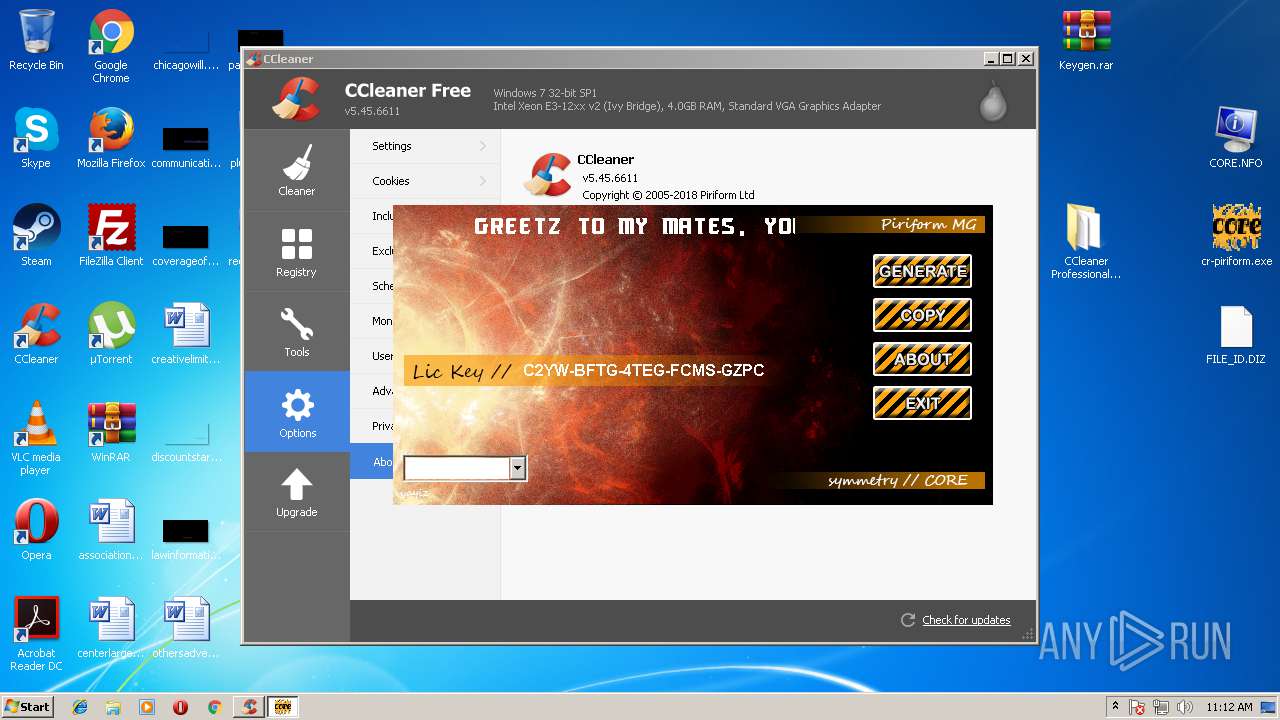Viewport: 1280px width, 720px height.
Task: Open Opera desktop shortcut
Action: coord(36,530)
